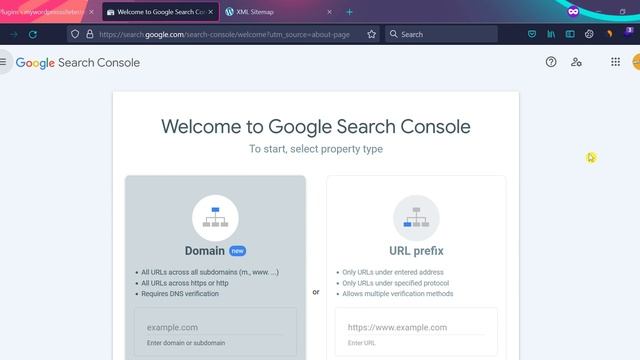Open the Help question mark icon
This screenshot has width=640, height=360.
(551, 62)
